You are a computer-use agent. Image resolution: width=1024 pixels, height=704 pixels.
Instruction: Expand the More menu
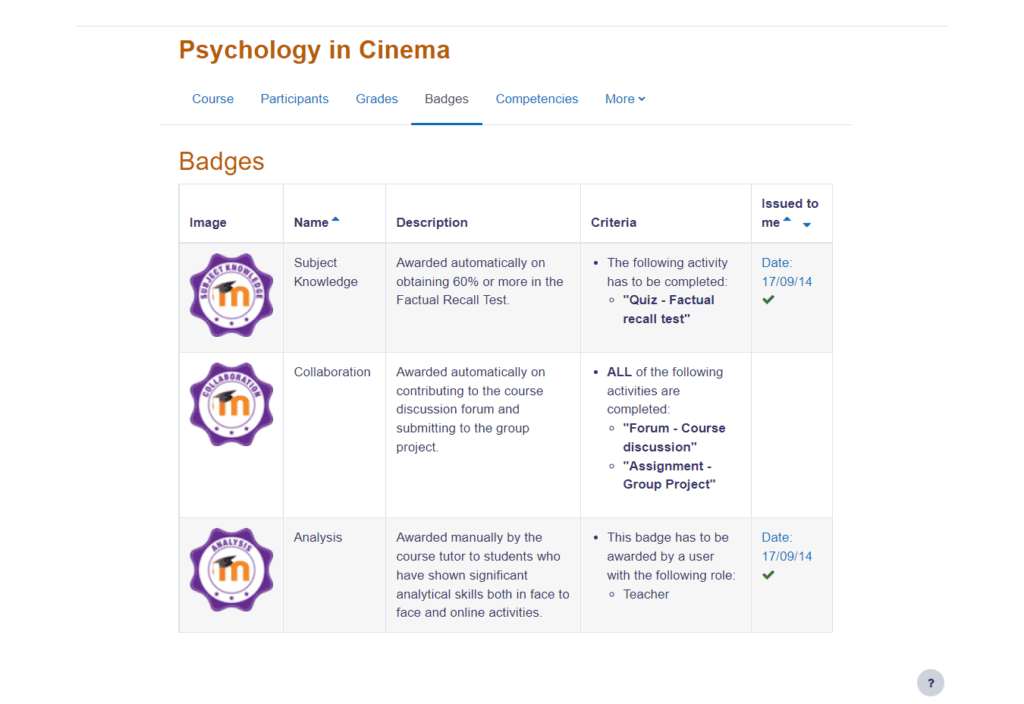tap(625, 99)
